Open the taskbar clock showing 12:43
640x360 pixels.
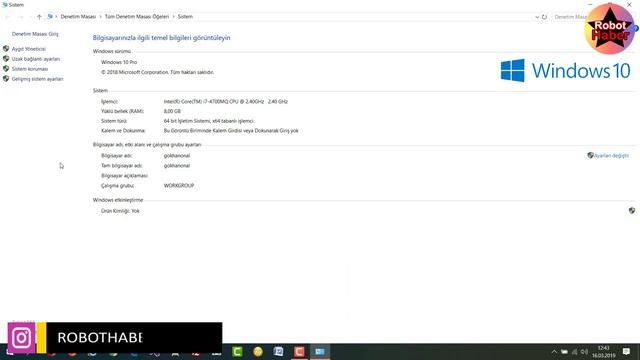coord(603,352)
